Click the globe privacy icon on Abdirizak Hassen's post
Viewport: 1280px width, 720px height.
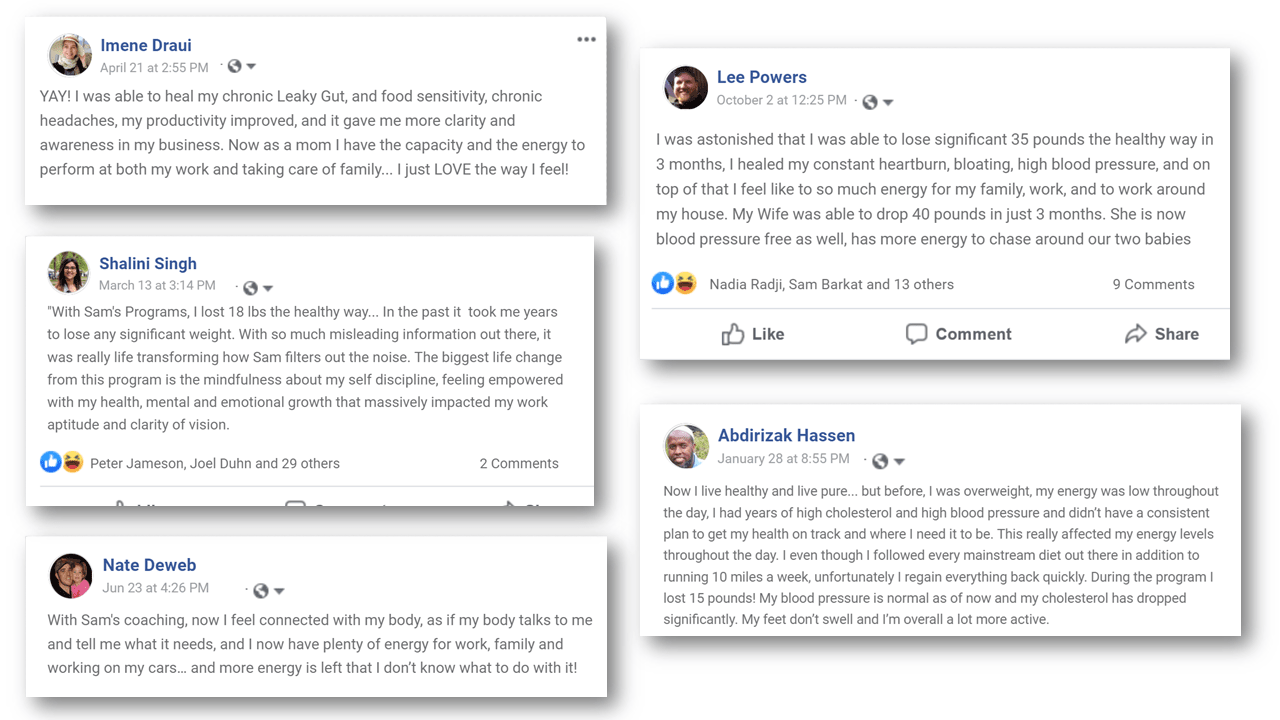(880, 461)
